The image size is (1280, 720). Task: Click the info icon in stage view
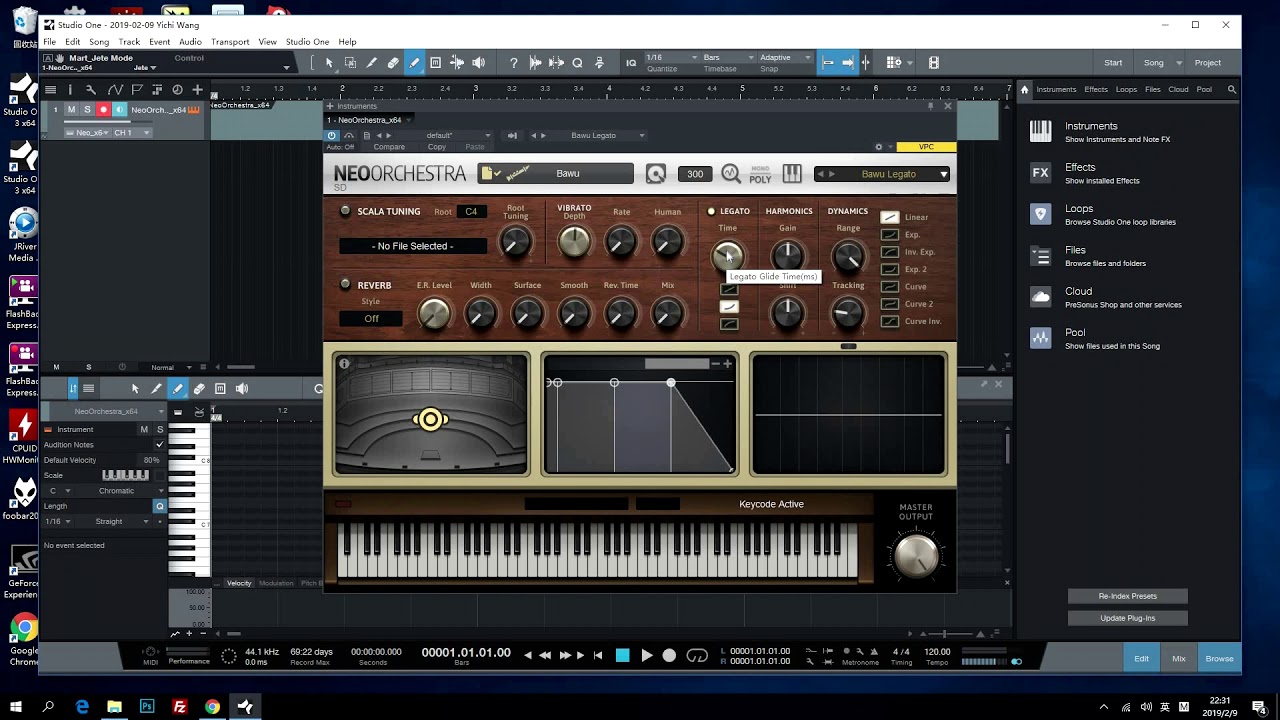pyautogui.click(x=344, y=364)
